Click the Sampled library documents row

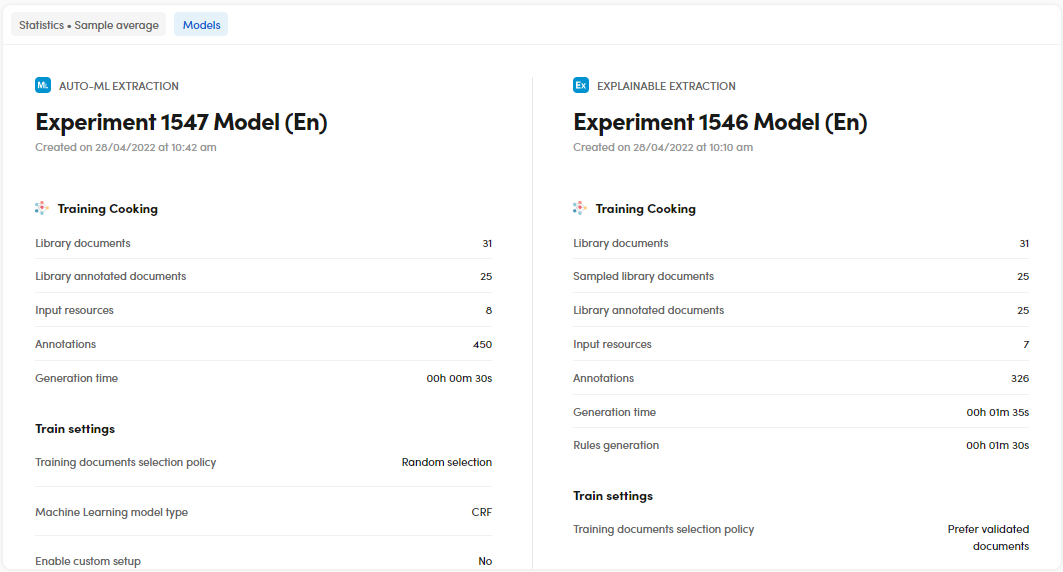click(x=643, y=277)
